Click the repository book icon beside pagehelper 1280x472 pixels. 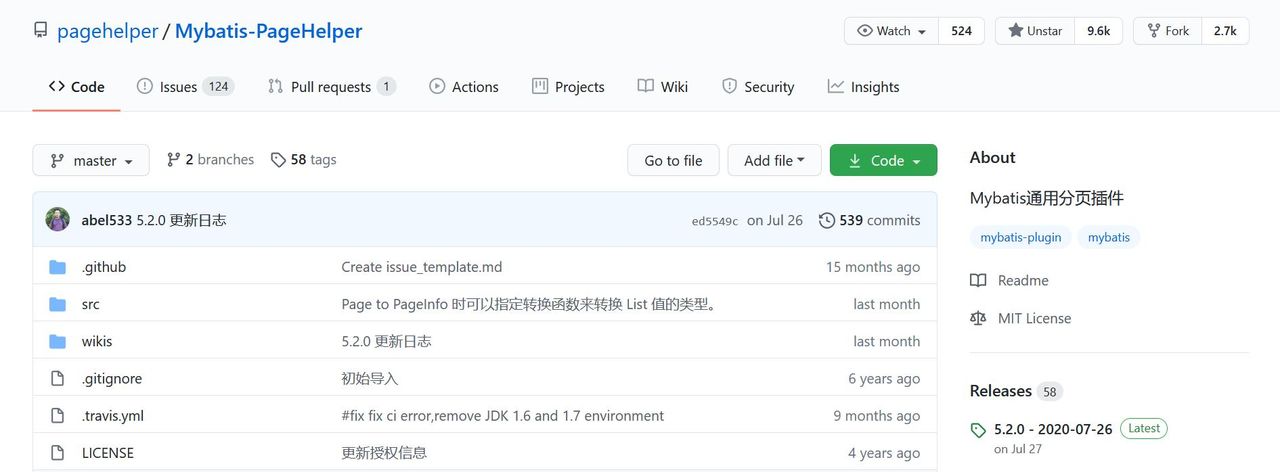(x=40, y=31)
